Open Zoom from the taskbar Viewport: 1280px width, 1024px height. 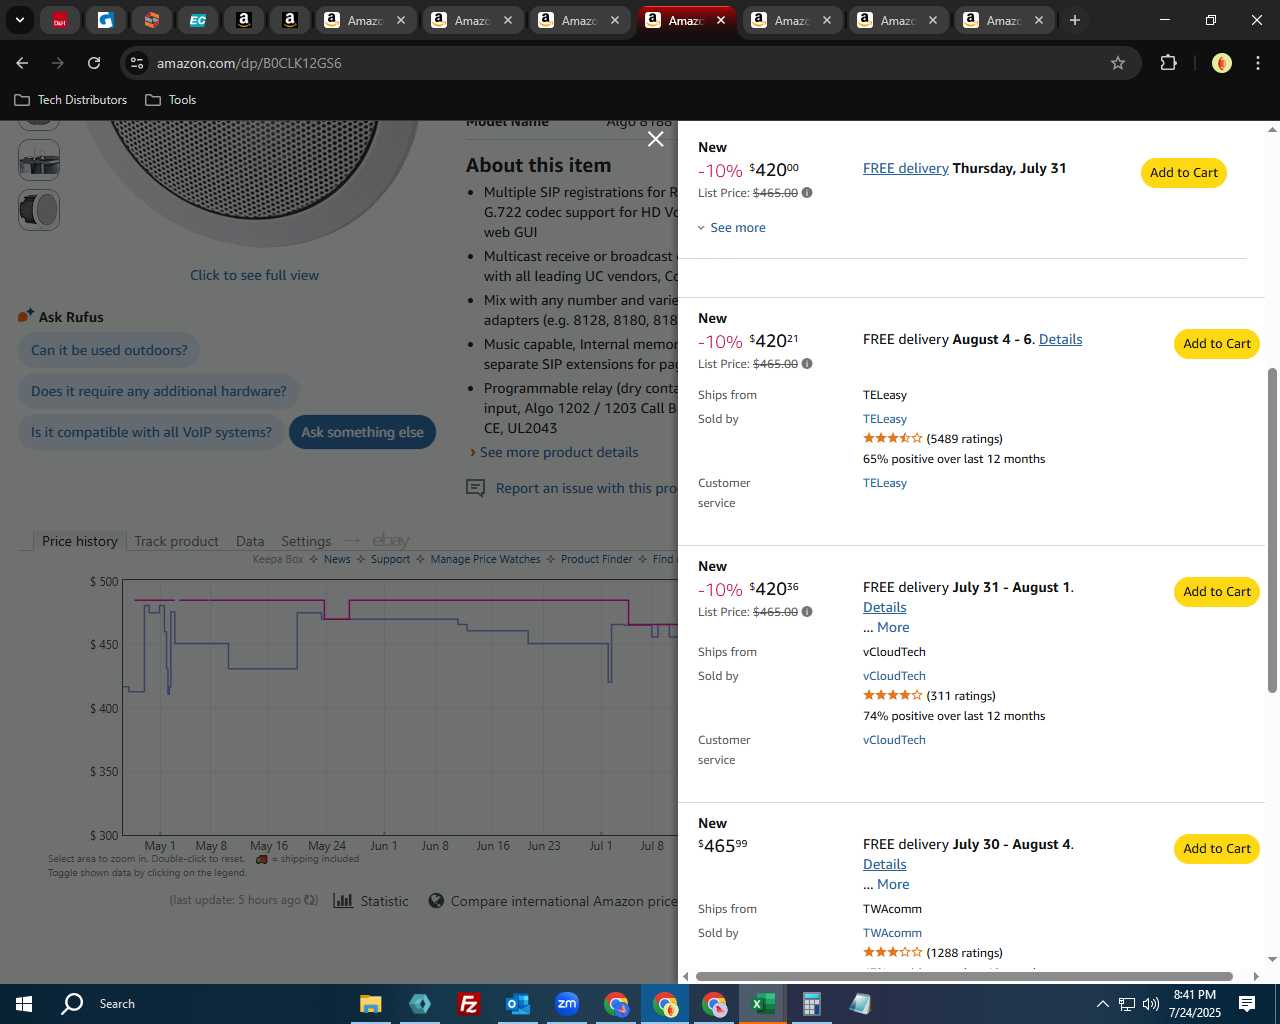click(567, 1004)
